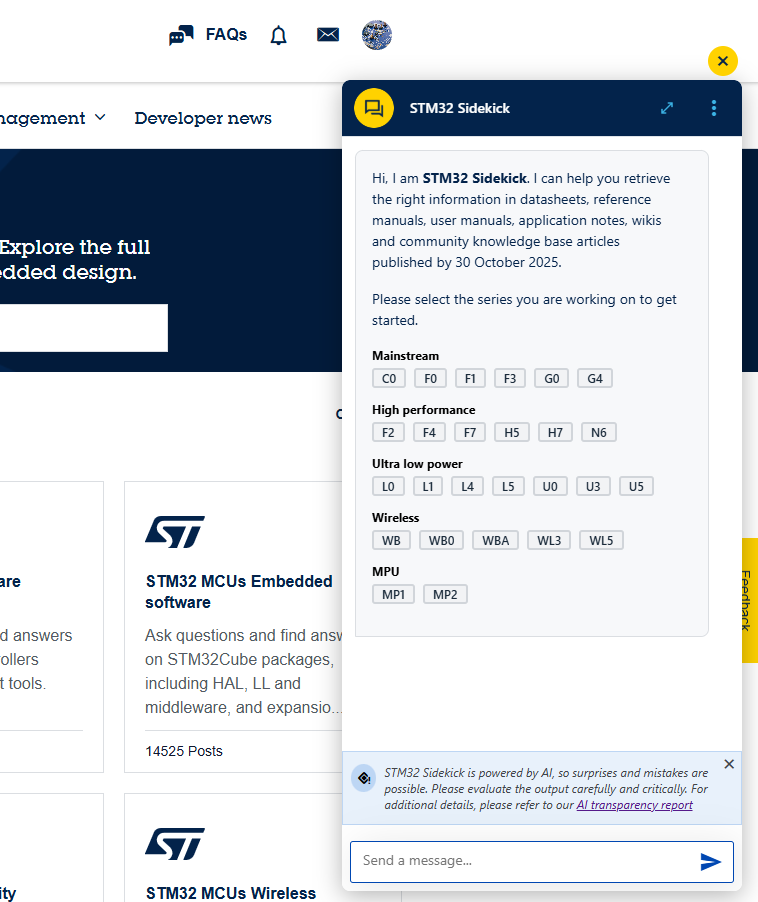Expand the Sidekick chat window
This screenshot has width=758, height=902.
tap(667, 108)
